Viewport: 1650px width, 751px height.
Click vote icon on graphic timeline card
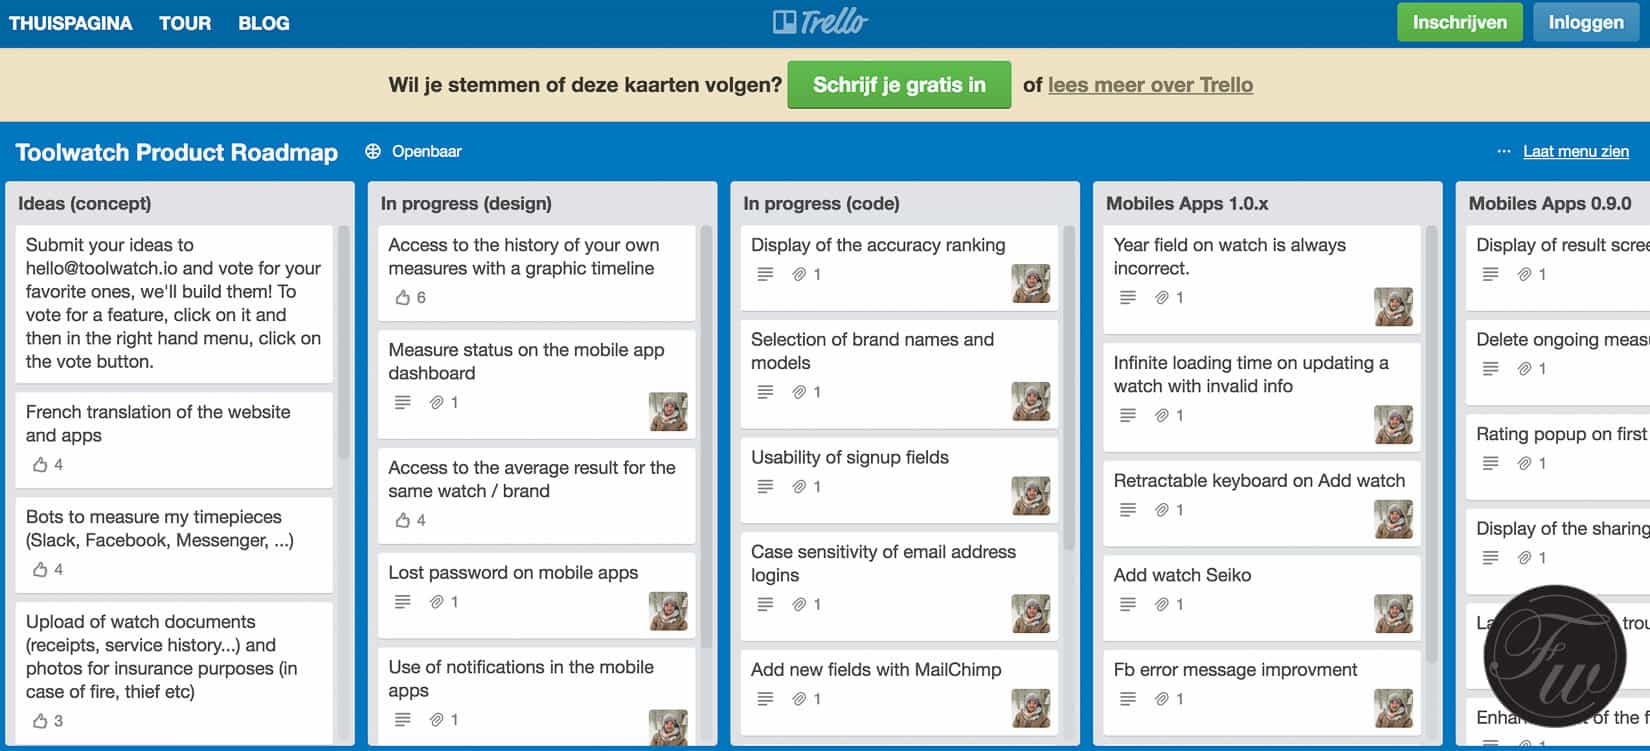(x=403, y=297)
